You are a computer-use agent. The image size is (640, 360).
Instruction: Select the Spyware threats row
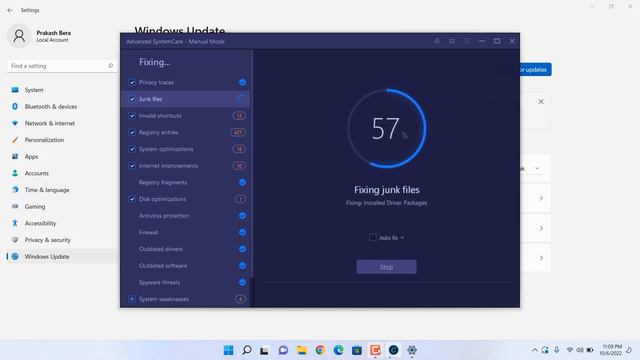pos(186,282)
